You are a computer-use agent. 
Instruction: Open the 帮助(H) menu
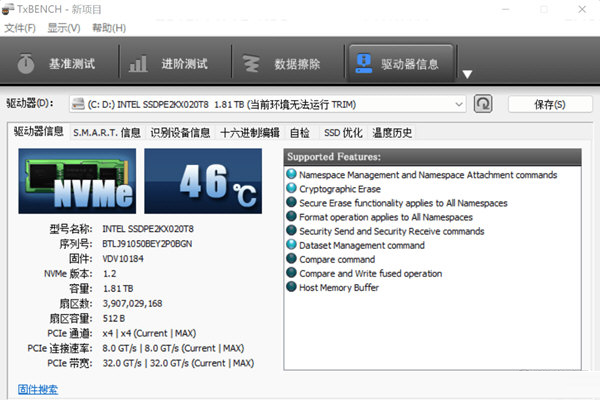pos(109,27)
